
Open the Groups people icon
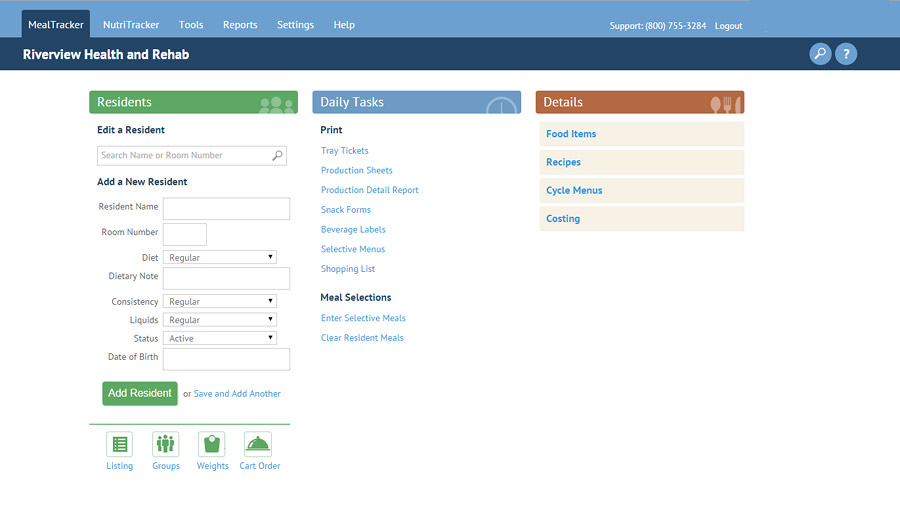pyautogui.click(x=165, y=444)
